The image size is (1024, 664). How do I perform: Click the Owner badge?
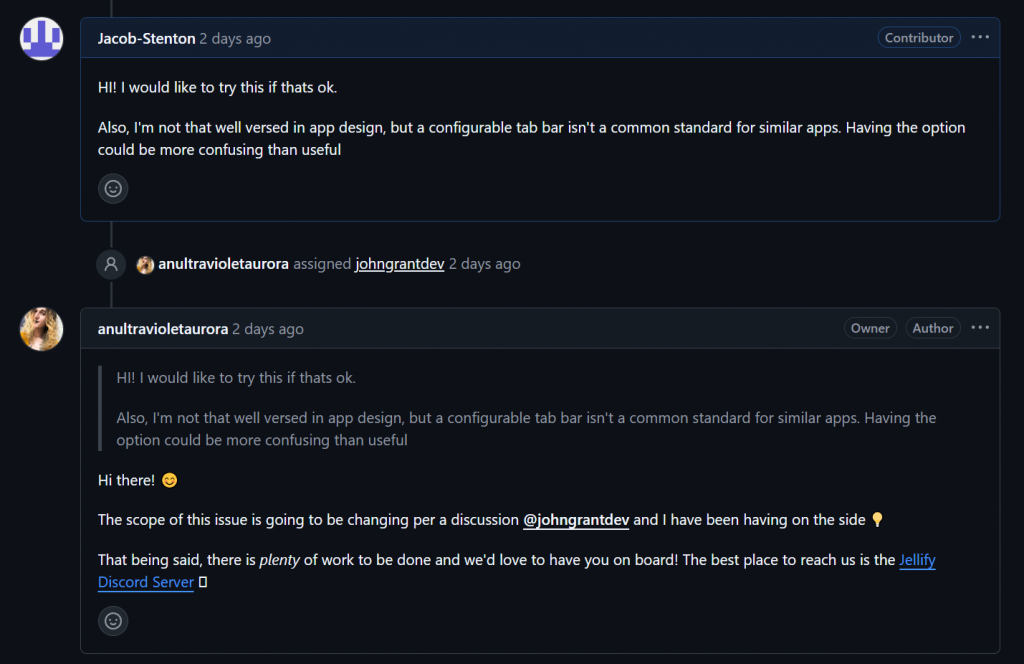pyautogui.click(x=870, y=328)
